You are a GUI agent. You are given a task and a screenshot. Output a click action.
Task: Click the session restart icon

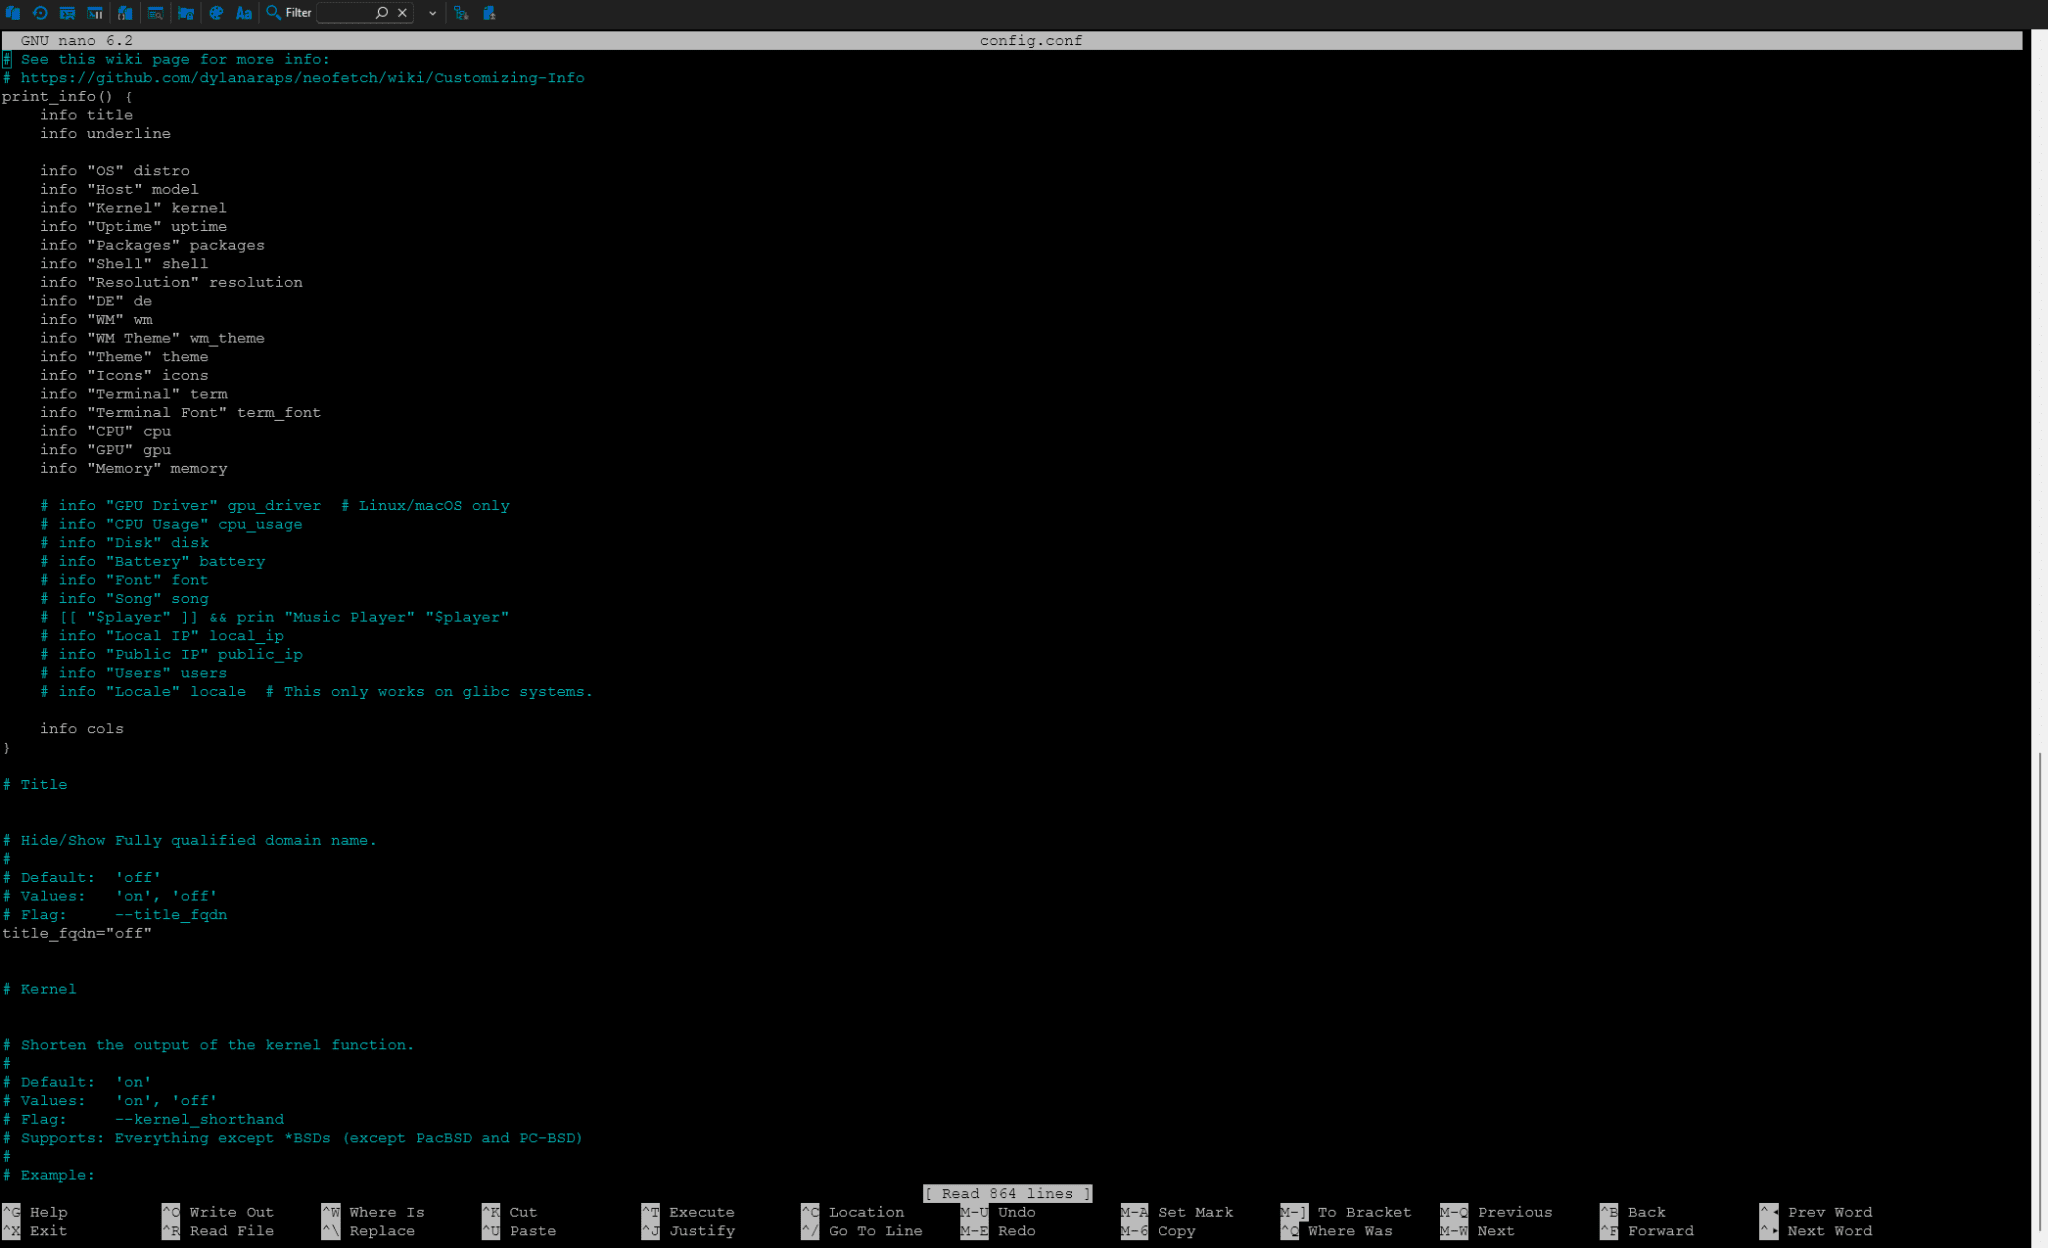tap(38, 13)
